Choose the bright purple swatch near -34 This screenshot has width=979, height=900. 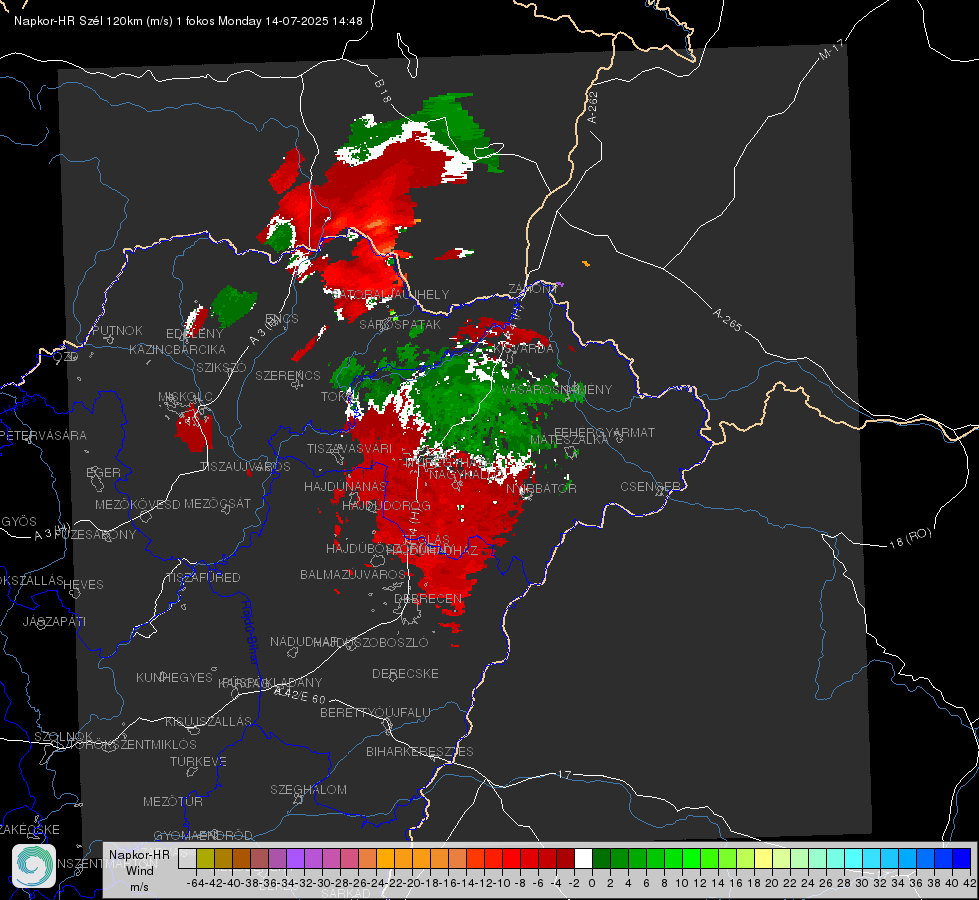pos(295,858)
